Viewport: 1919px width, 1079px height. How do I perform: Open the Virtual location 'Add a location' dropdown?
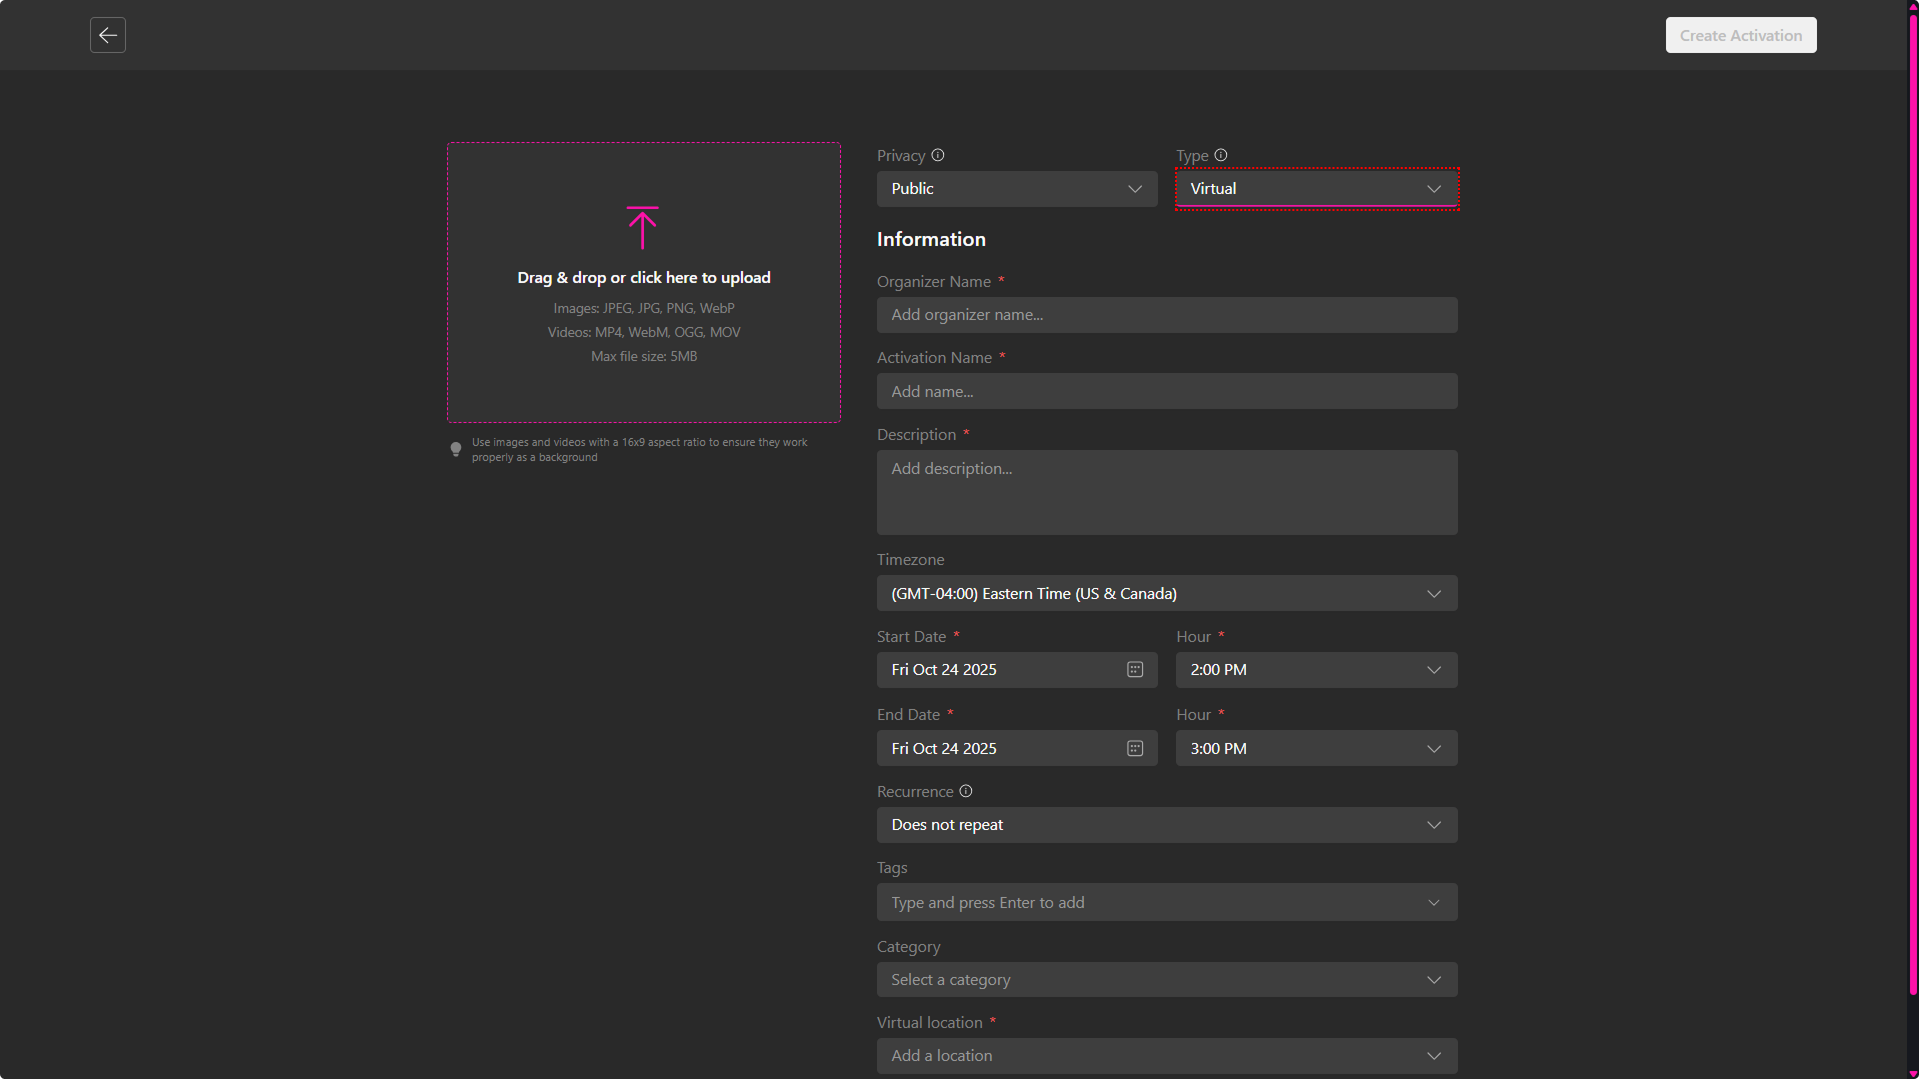[1166, 1056]
